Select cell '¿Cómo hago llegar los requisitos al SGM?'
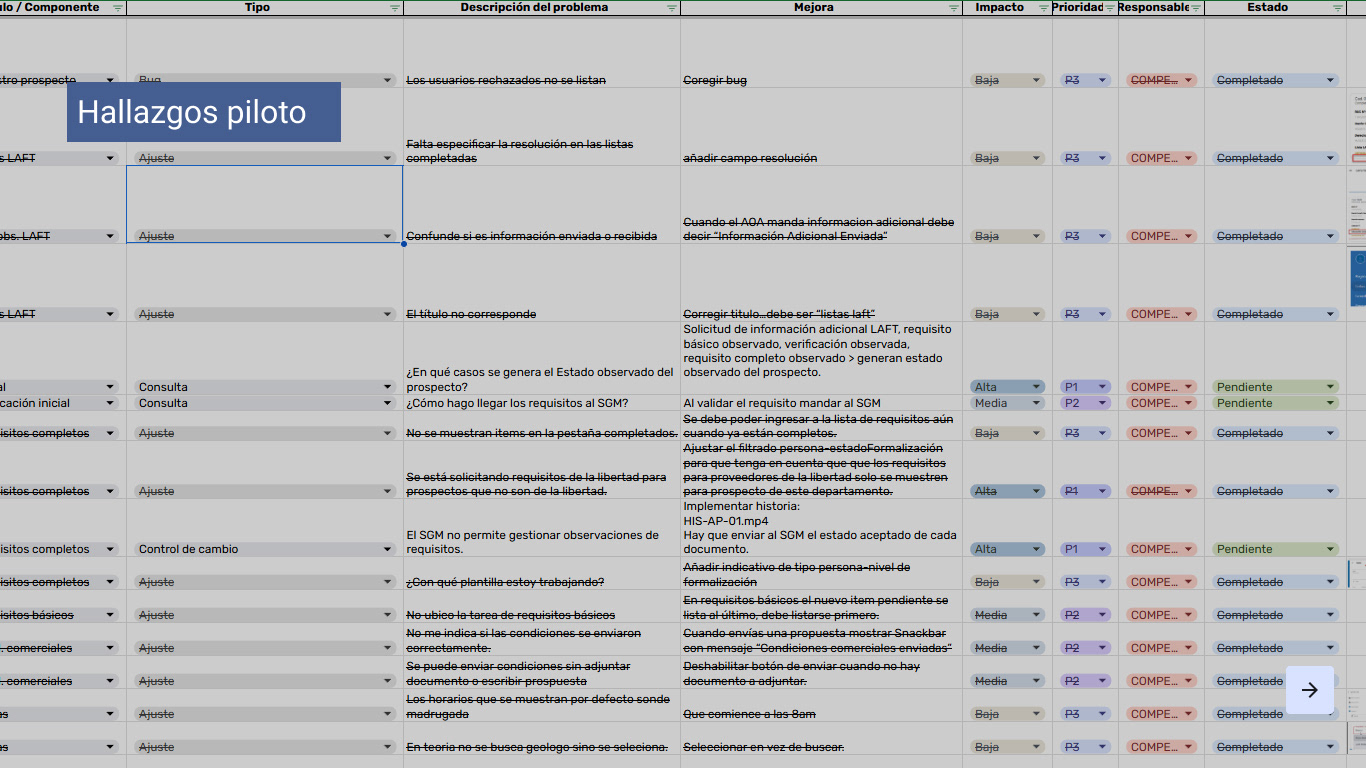 tap(542, 403)
